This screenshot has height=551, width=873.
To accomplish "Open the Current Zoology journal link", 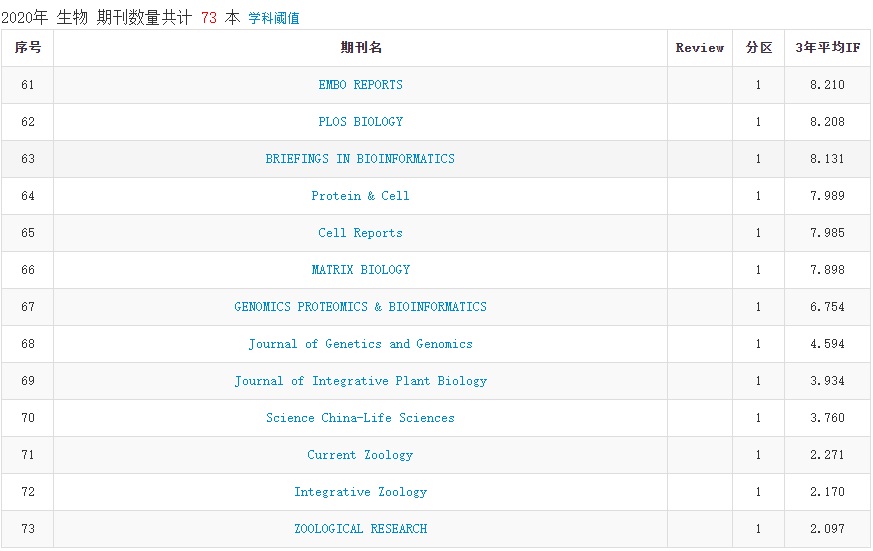I will [x=360, y=455].
